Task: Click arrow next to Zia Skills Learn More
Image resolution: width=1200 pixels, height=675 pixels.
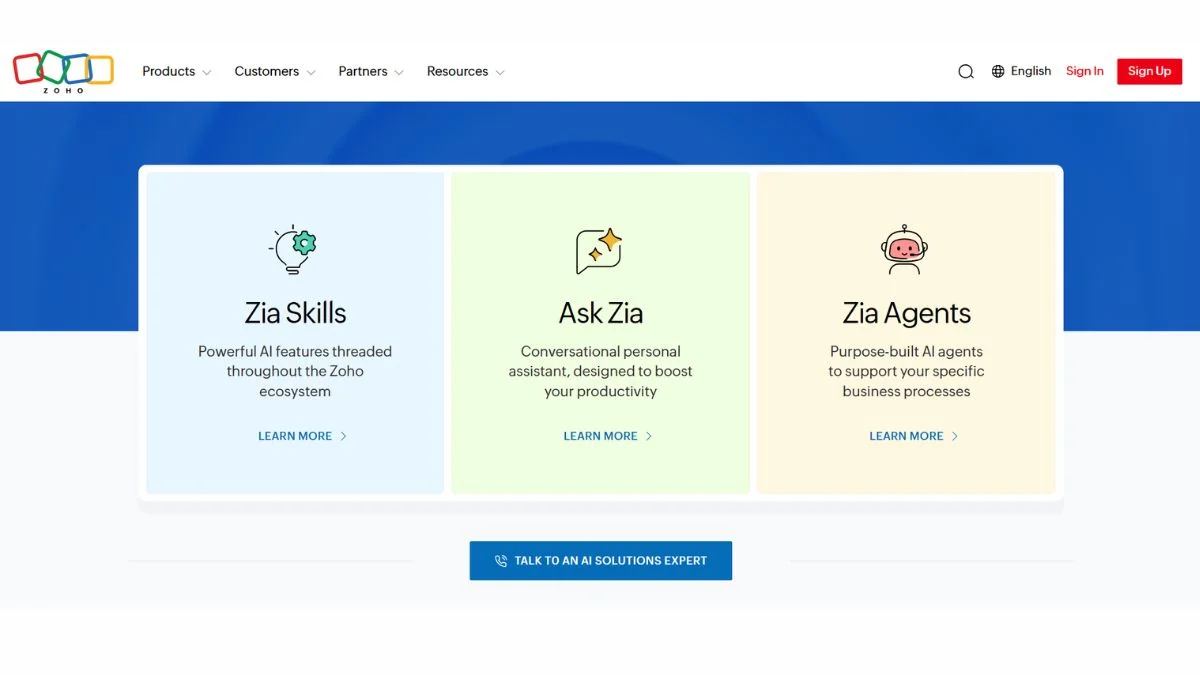Action: coord(344,436)
